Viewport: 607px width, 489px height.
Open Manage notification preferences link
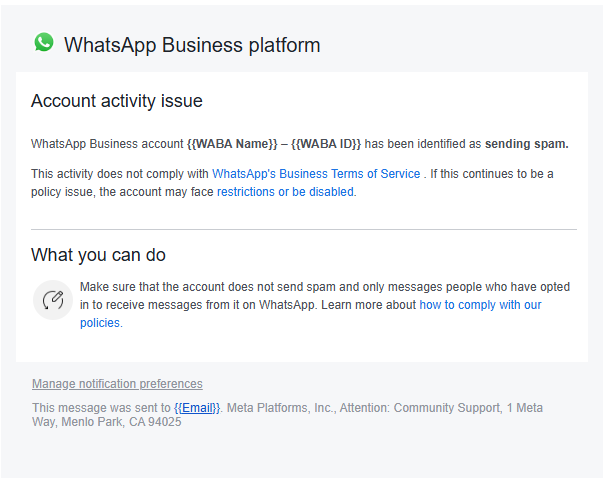click(117, 384)
